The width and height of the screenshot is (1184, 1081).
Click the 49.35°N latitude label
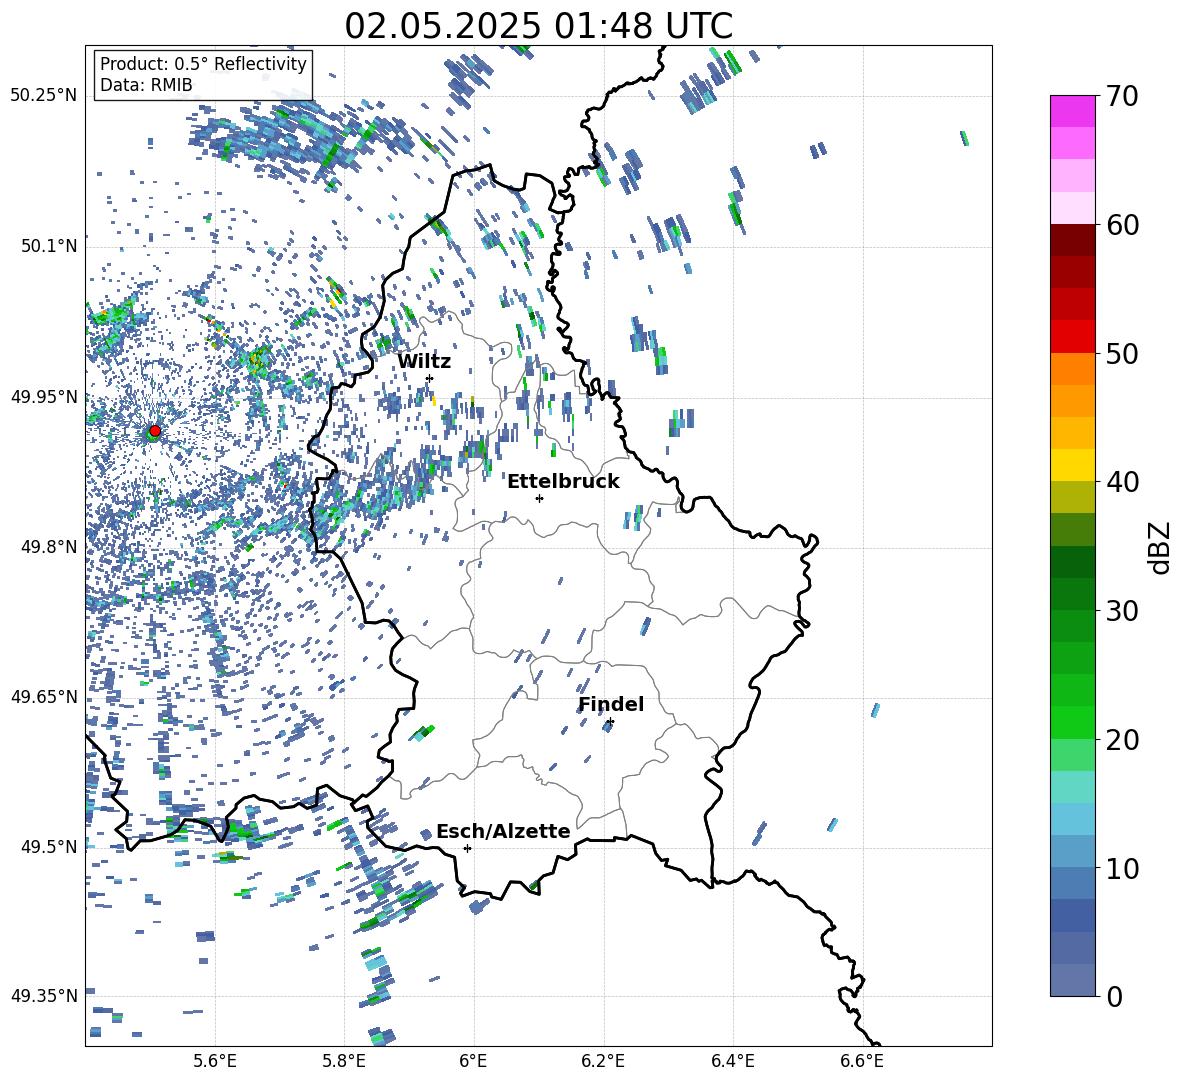click(x=44, y=996)
